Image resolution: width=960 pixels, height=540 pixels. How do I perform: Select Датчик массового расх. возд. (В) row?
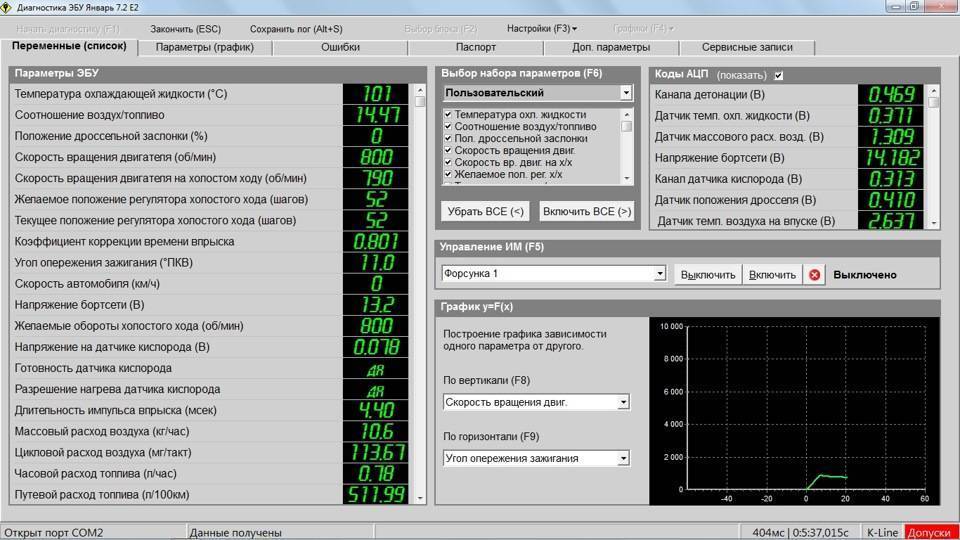click(788, 137)
